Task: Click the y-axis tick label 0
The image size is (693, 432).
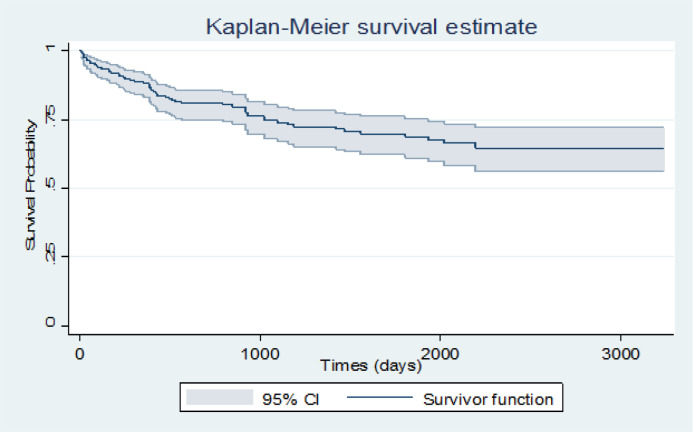Action: coord(49,325)
